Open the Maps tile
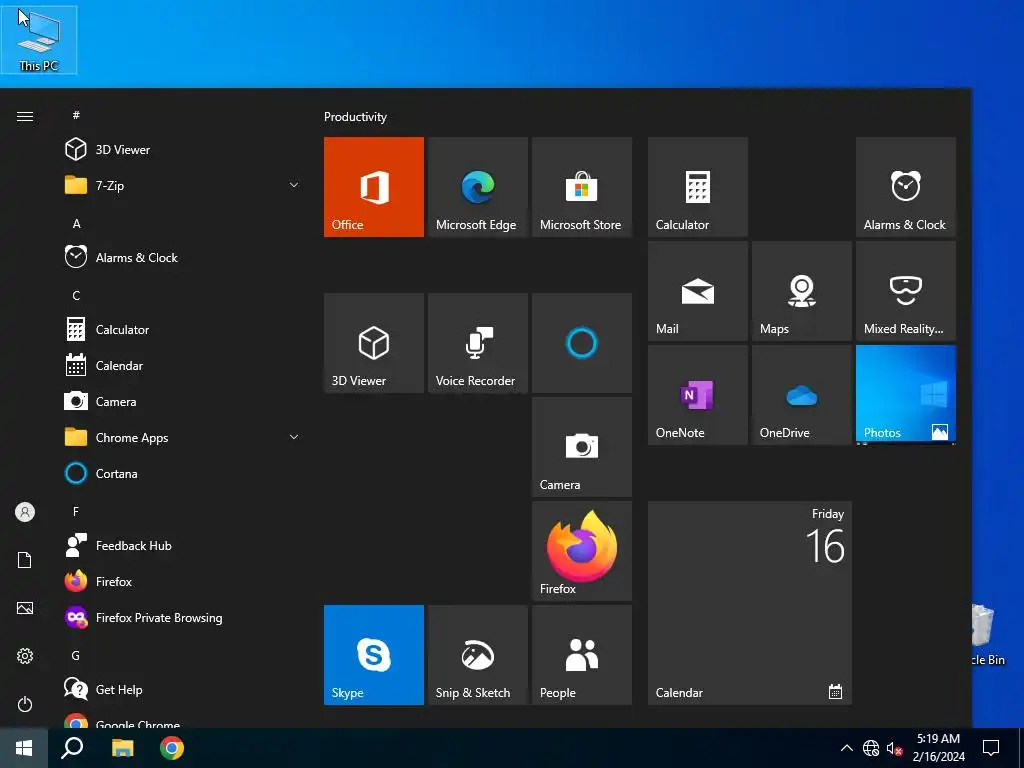1024x768 pixels. (x=802, y=291)
